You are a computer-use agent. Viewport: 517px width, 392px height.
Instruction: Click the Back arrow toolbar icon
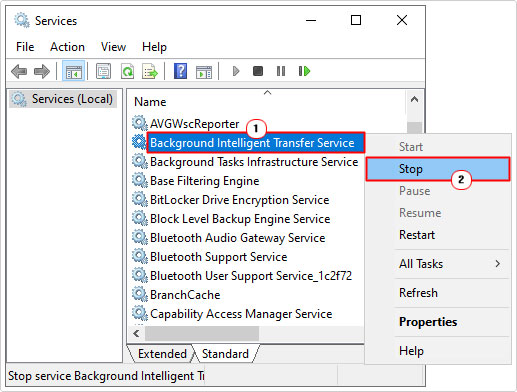tap(19, 71)
